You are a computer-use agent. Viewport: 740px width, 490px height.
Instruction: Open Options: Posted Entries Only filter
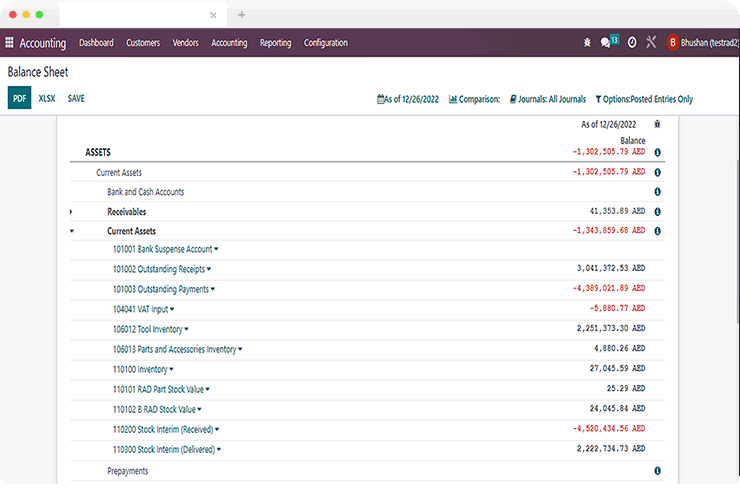(644, 99)
